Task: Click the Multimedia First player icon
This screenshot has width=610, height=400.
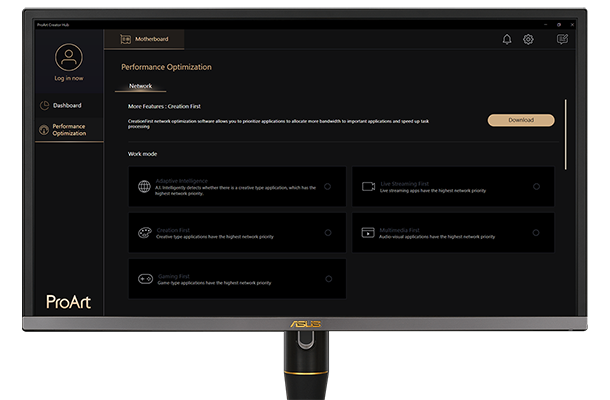Action: point(368,233)
